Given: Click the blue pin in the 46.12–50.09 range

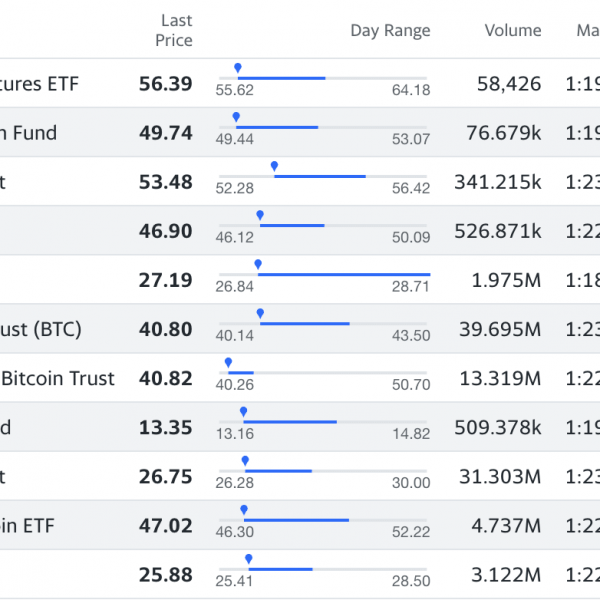Looking at the screenshot, I should click(260, 215).
